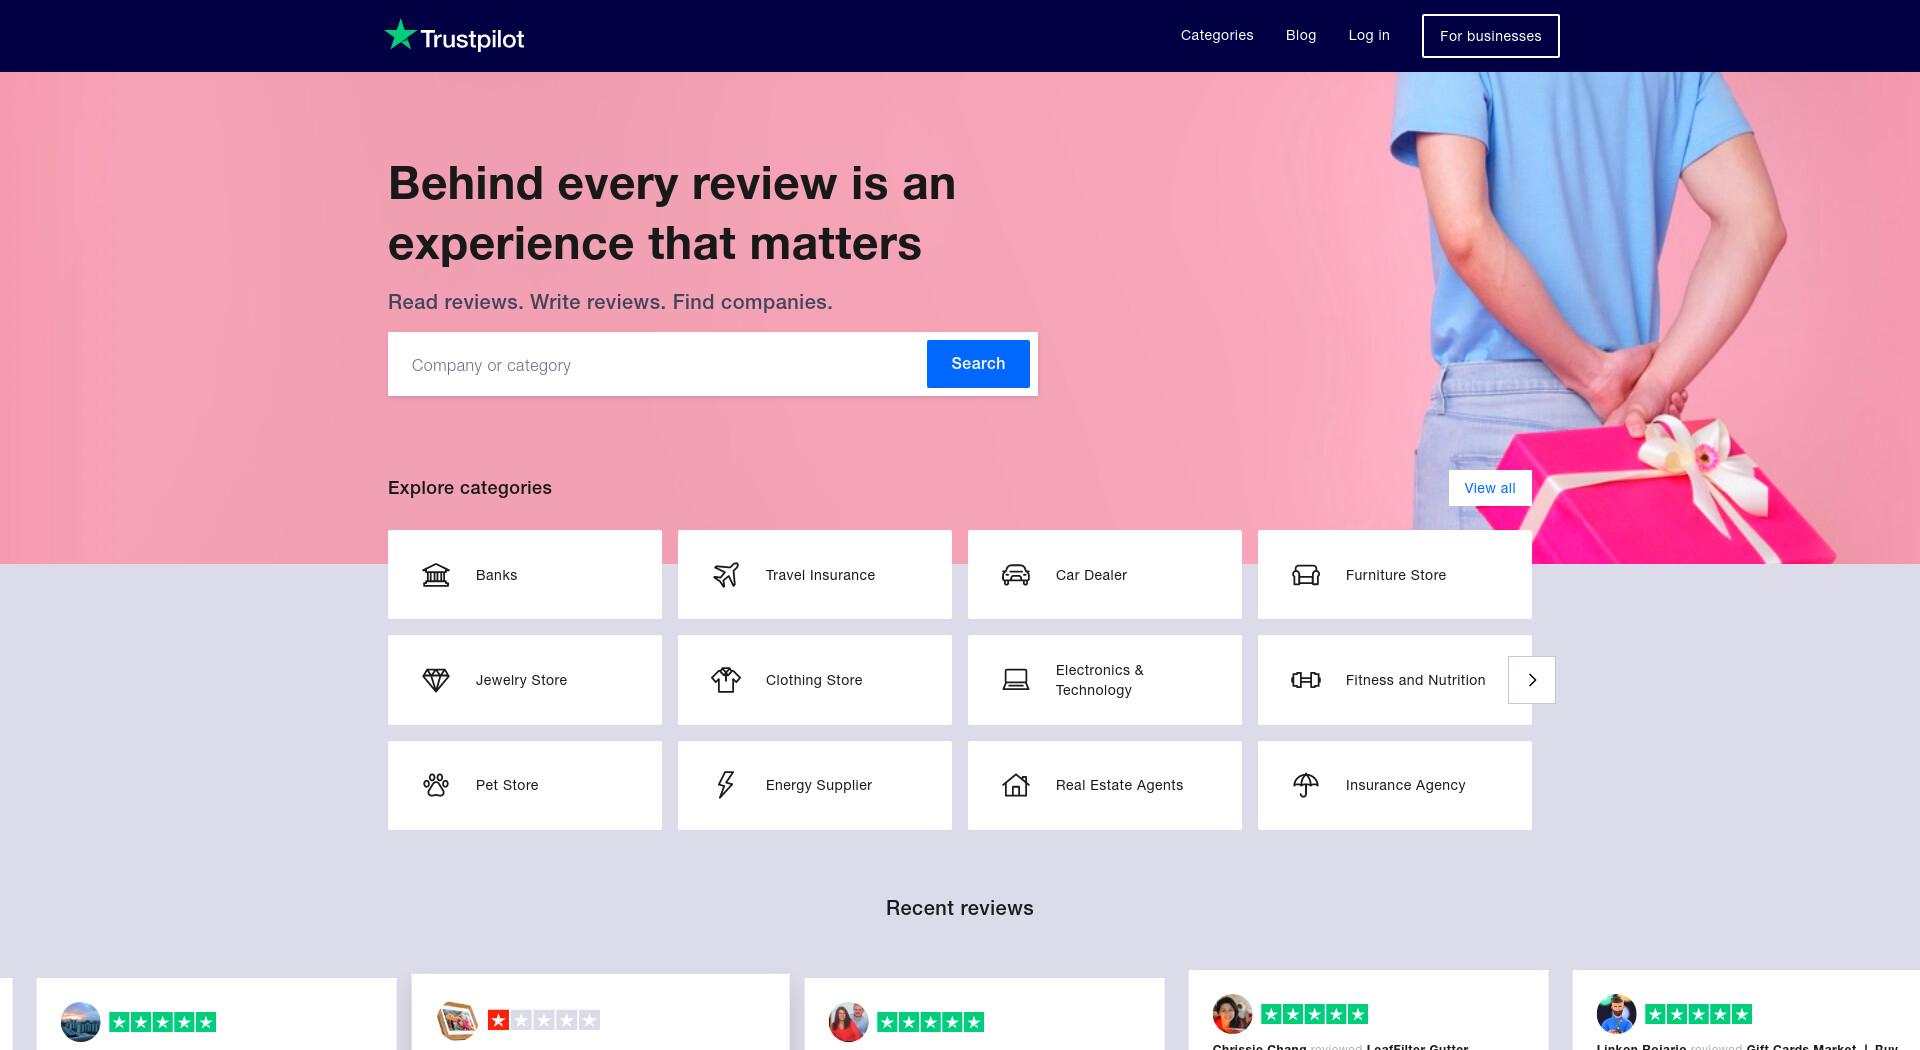Image resolution: width=1920 pixels, height=1050 pixels.
Task: Select the Fitness and Nutrition category
Action: tap(1395, 680)
